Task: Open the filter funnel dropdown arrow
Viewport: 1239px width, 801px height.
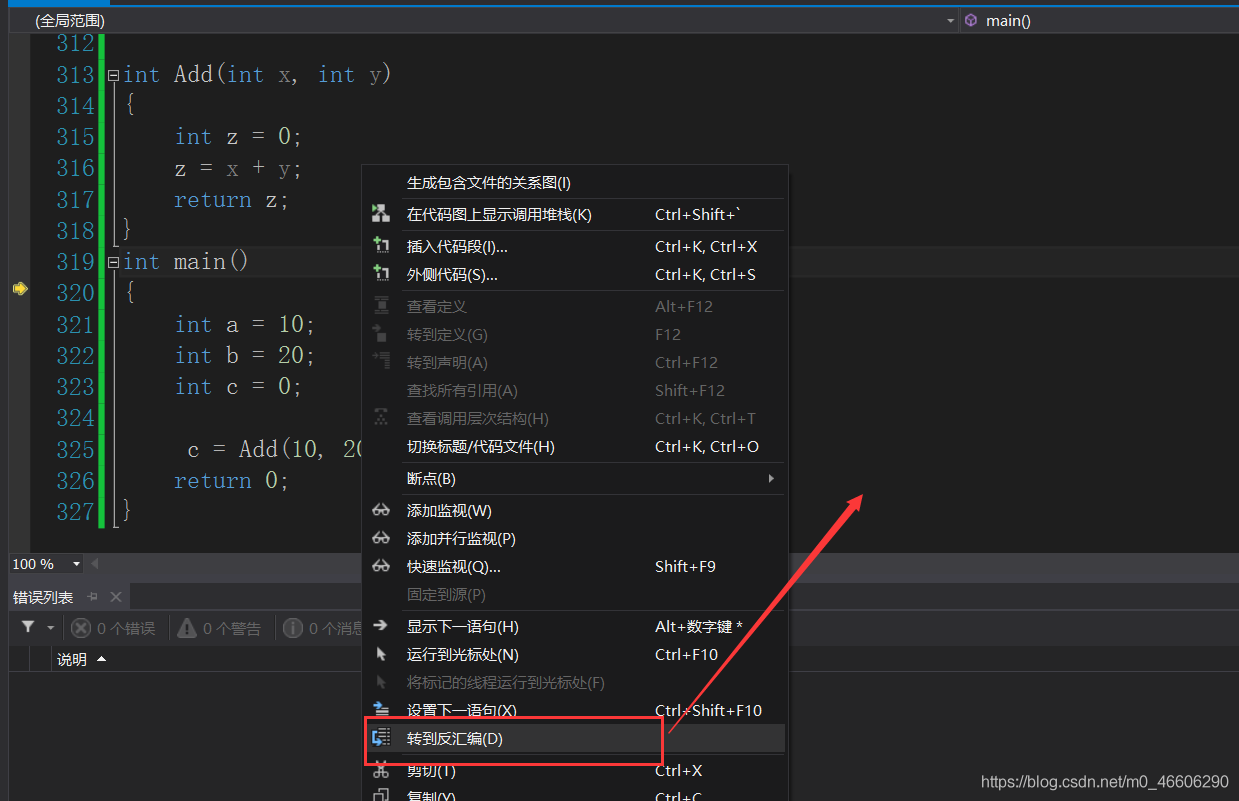Action: 50,628
